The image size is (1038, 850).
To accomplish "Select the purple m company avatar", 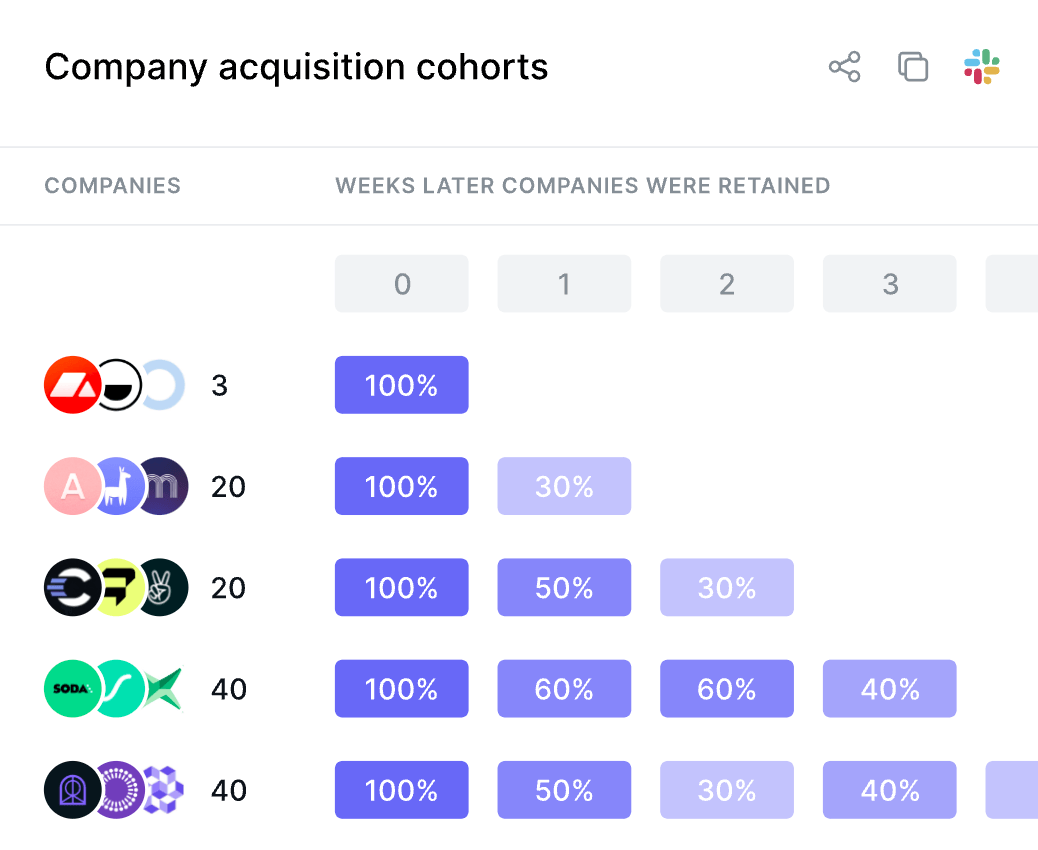I will tap(161, 486).
